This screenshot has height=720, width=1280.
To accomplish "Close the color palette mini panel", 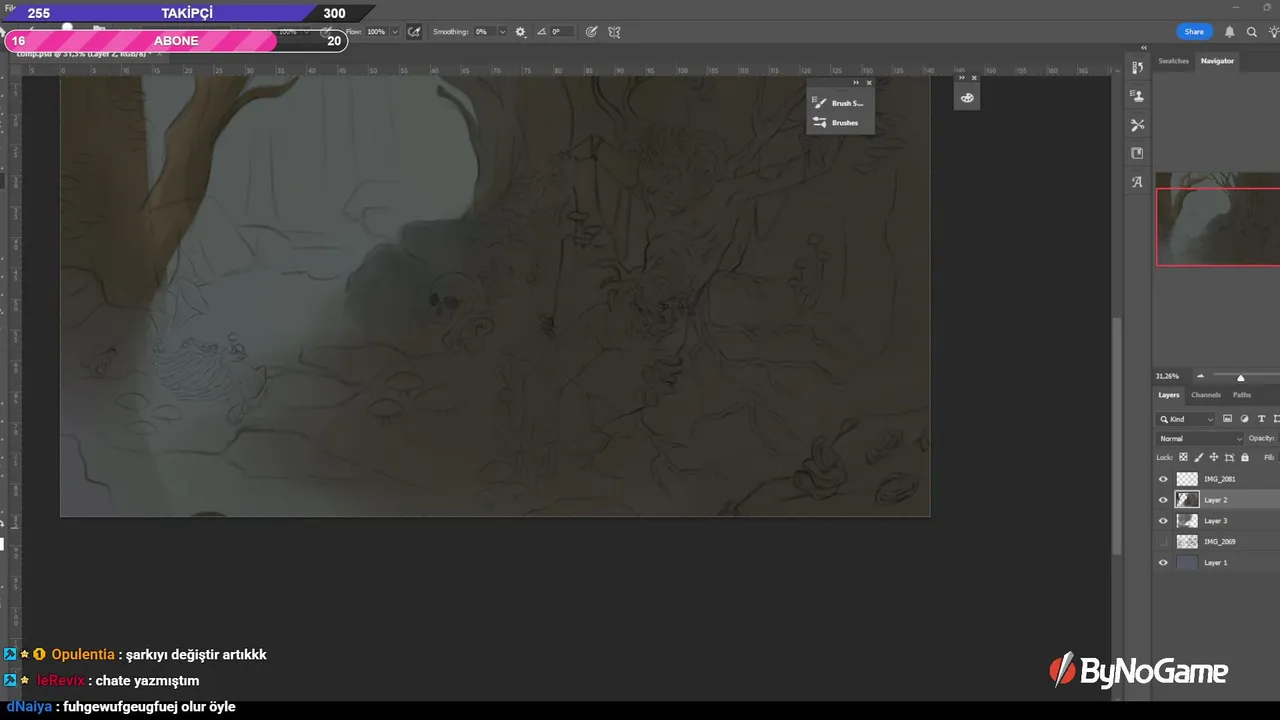I will (974, 78).
